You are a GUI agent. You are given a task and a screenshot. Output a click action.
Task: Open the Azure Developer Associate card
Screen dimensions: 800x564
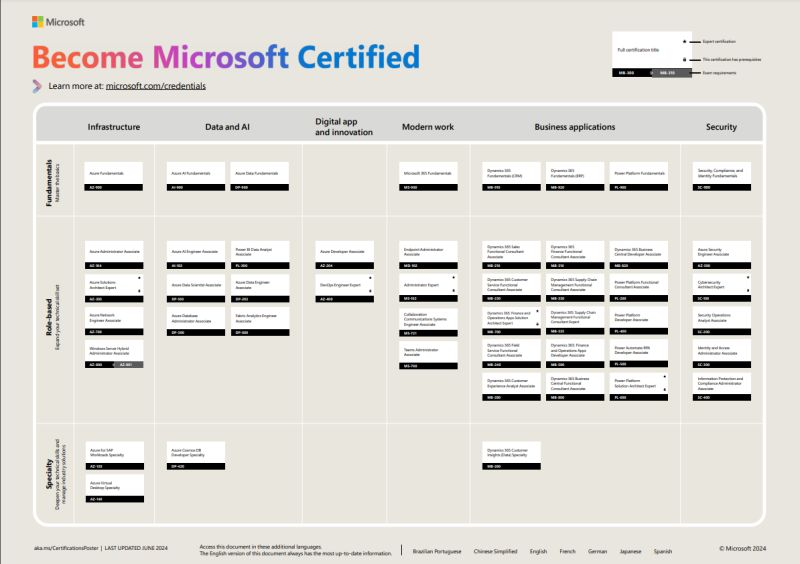(344, 255)
